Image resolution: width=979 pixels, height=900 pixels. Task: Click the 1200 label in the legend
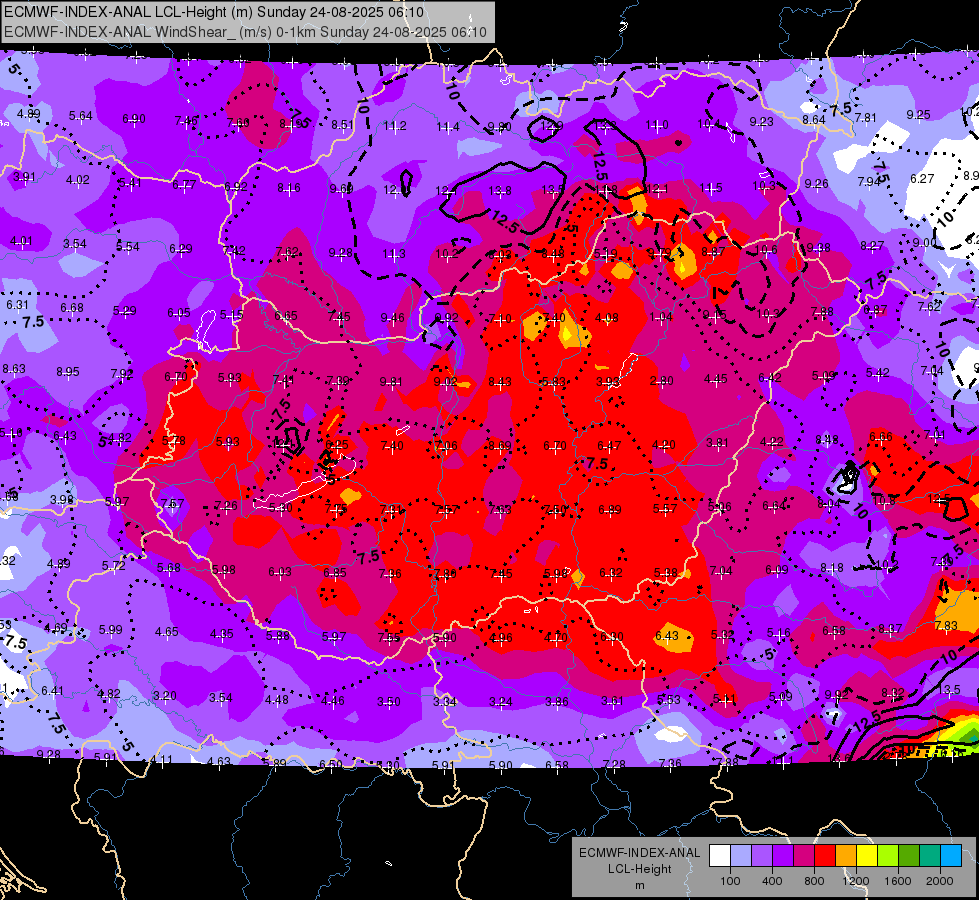point(856,881)
